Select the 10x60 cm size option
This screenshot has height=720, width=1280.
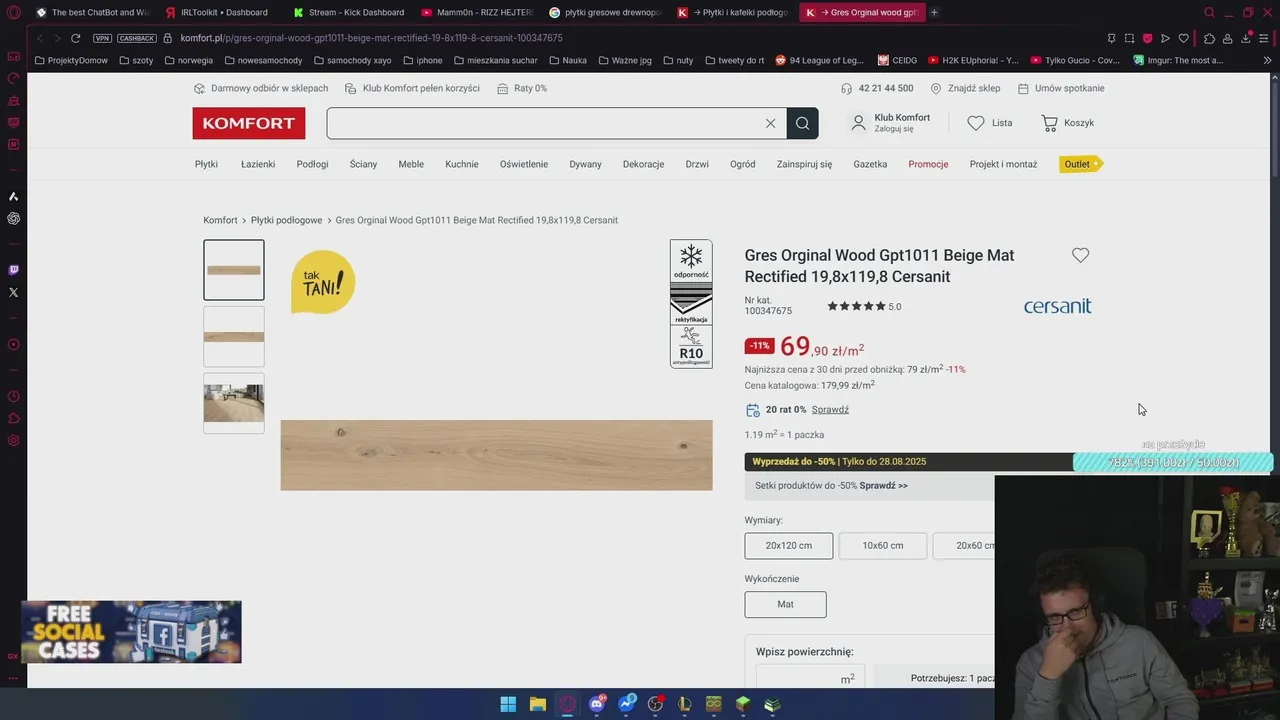(x=883, y=546)
